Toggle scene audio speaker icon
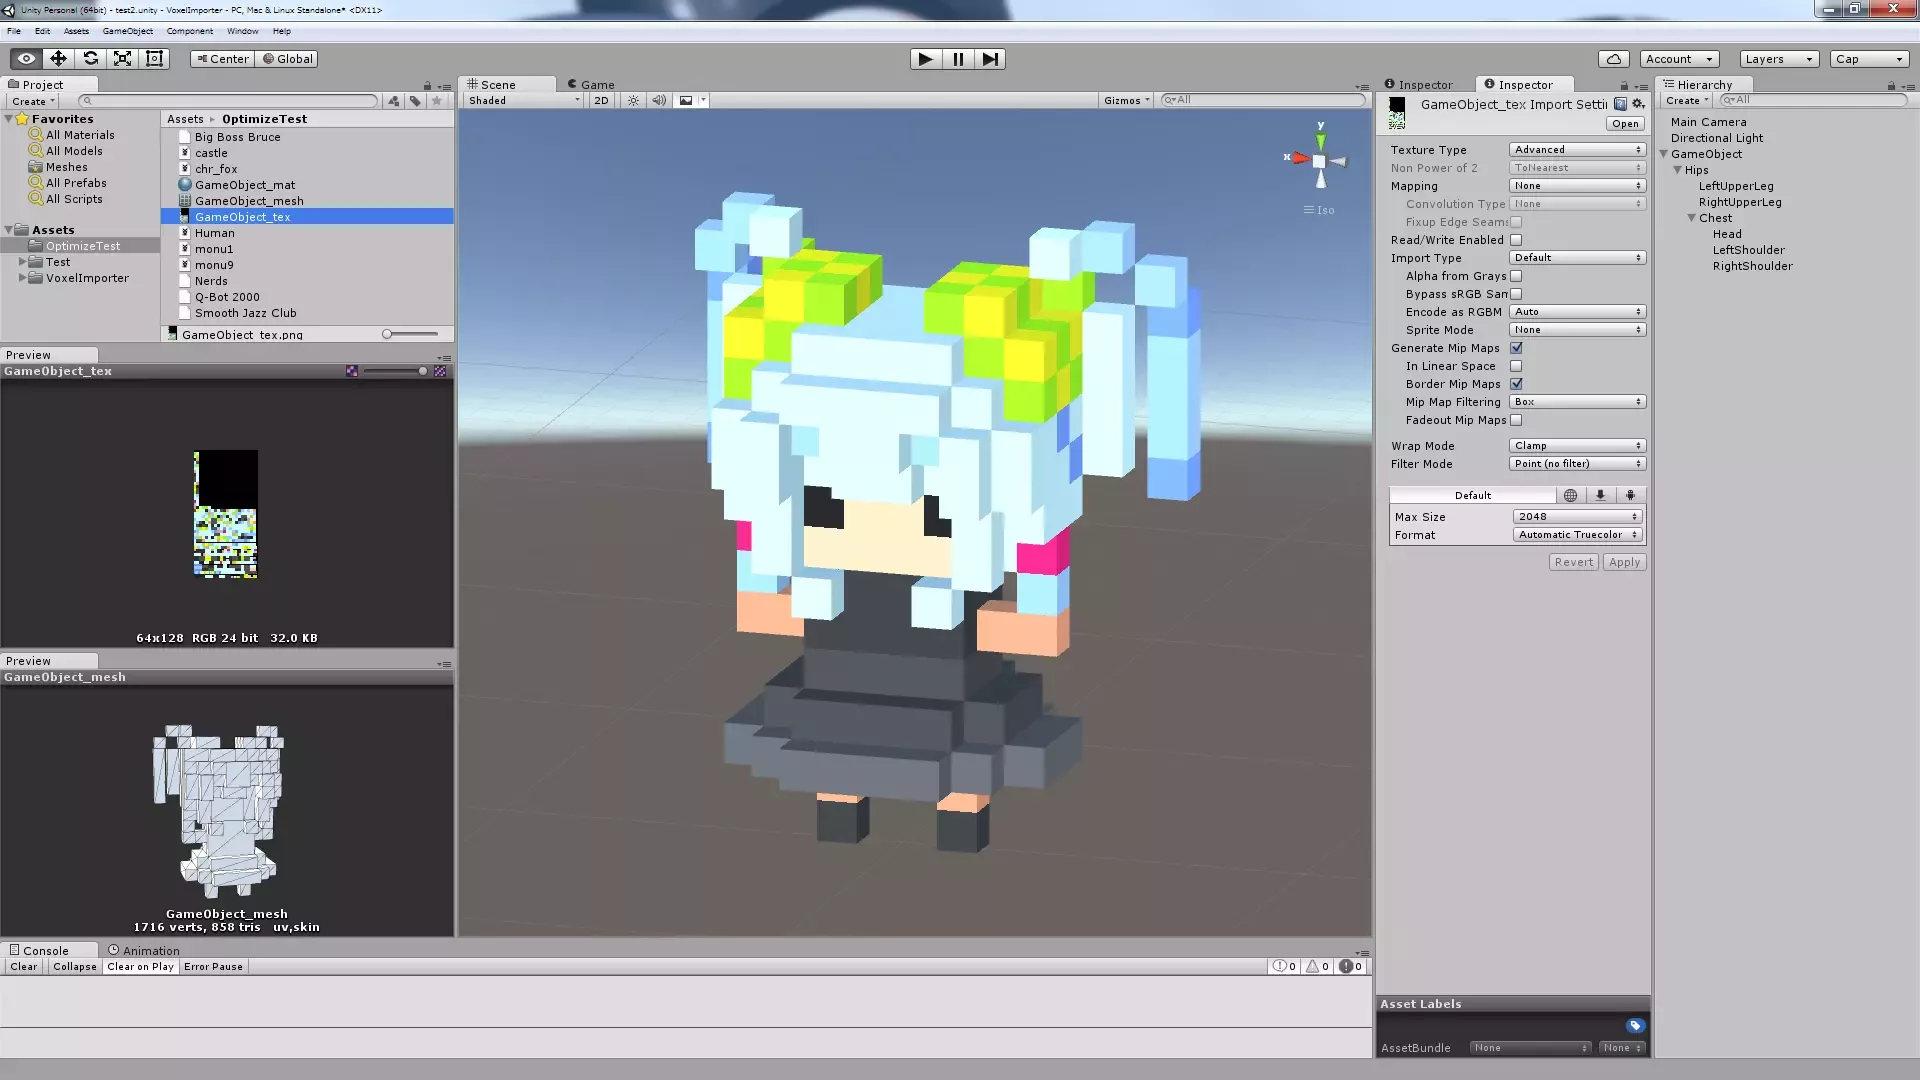This screenshot has height=1080, width=1920. 659,100
